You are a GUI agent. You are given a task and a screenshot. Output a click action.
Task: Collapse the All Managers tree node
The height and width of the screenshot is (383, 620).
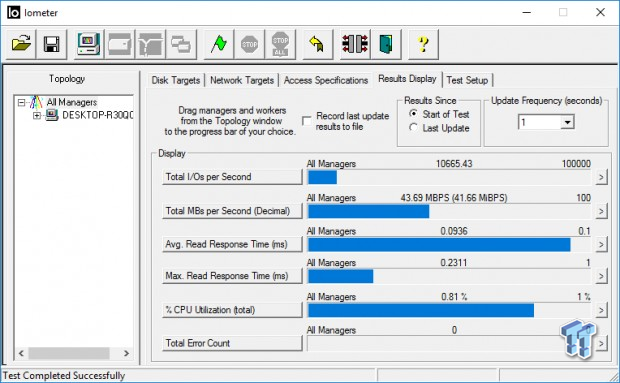pos(21,103)
